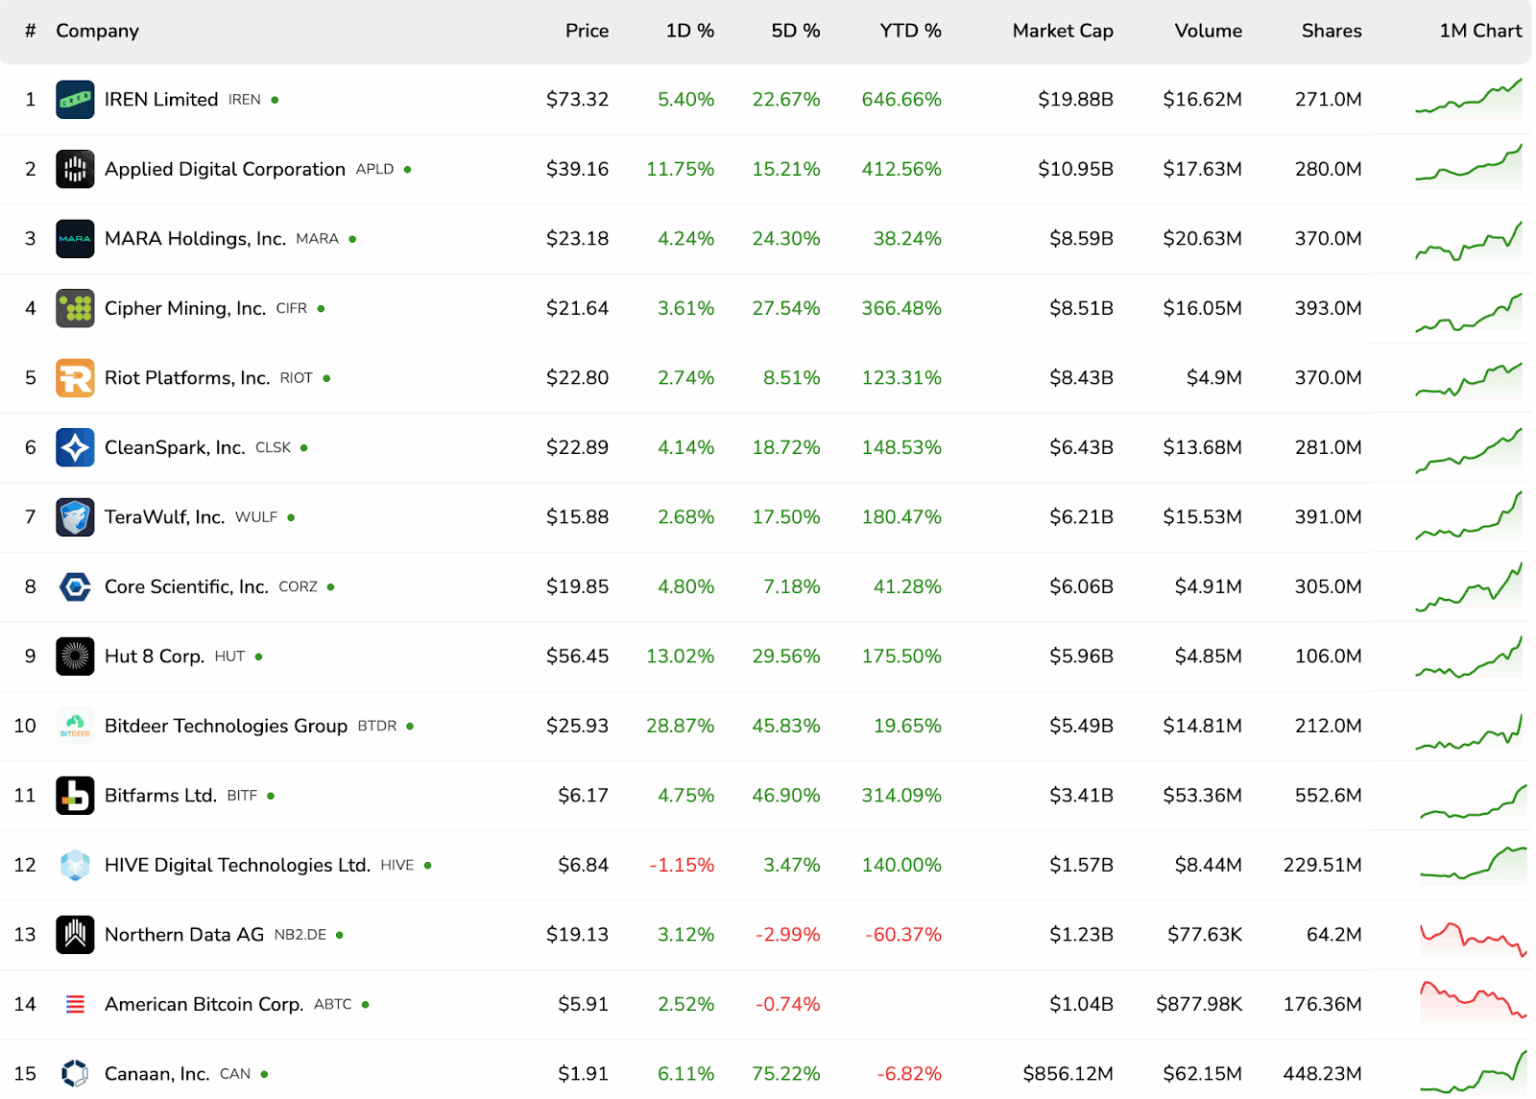Click the IREN Limited company logo
The height and width of the screenshot is (1099, 1536).
[75, 99]
